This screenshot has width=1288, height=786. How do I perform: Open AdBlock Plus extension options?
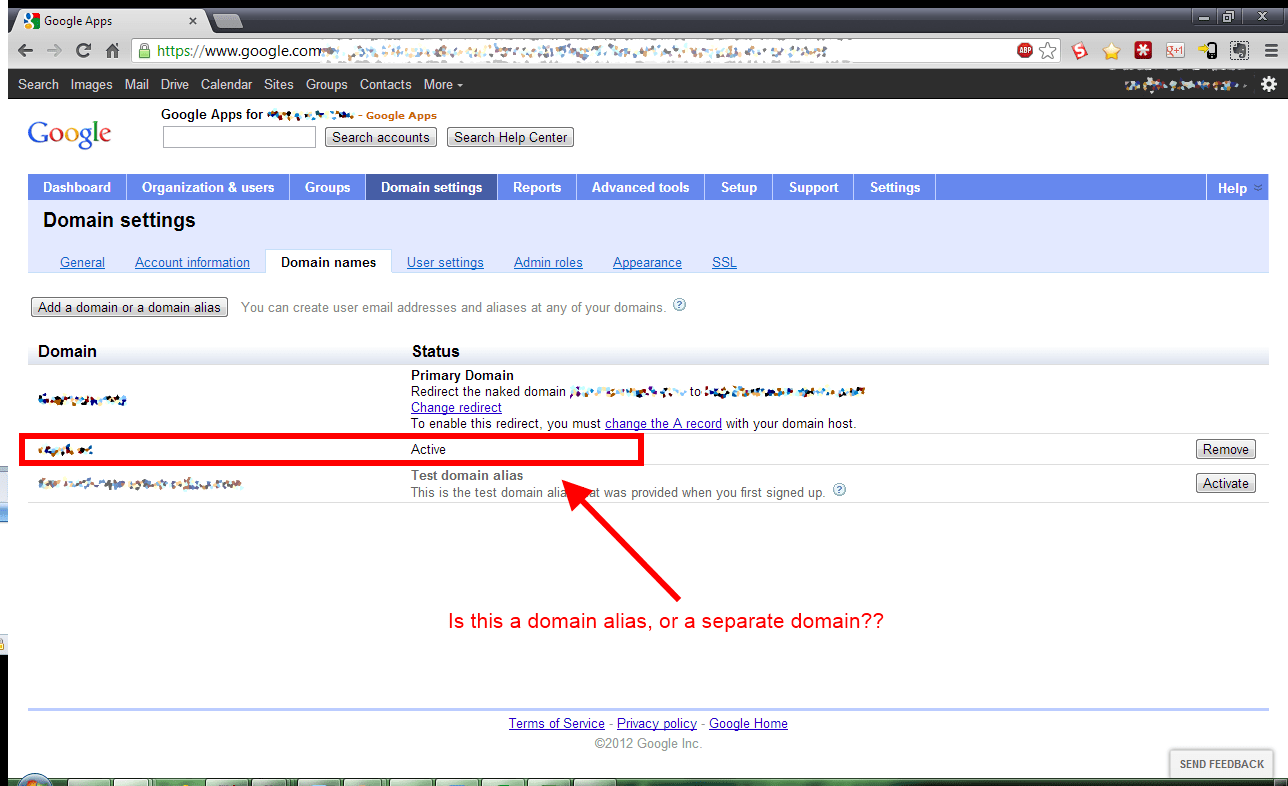1025,50
